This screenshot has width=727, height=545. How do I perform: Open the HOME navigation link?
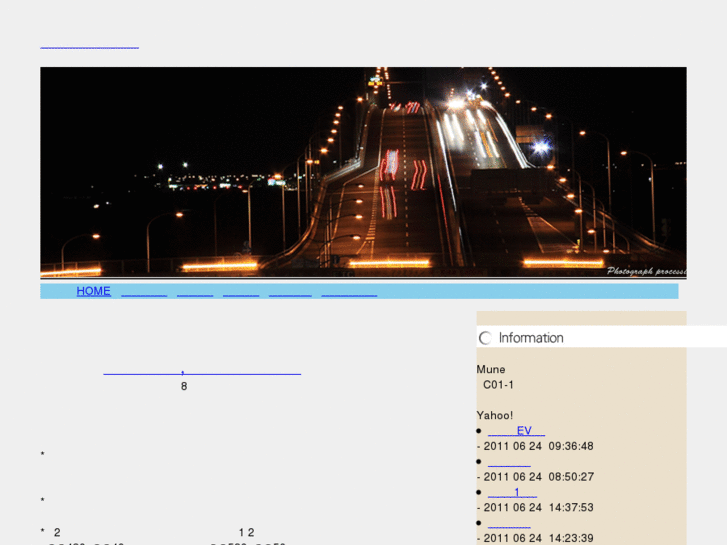coord(93,291)
